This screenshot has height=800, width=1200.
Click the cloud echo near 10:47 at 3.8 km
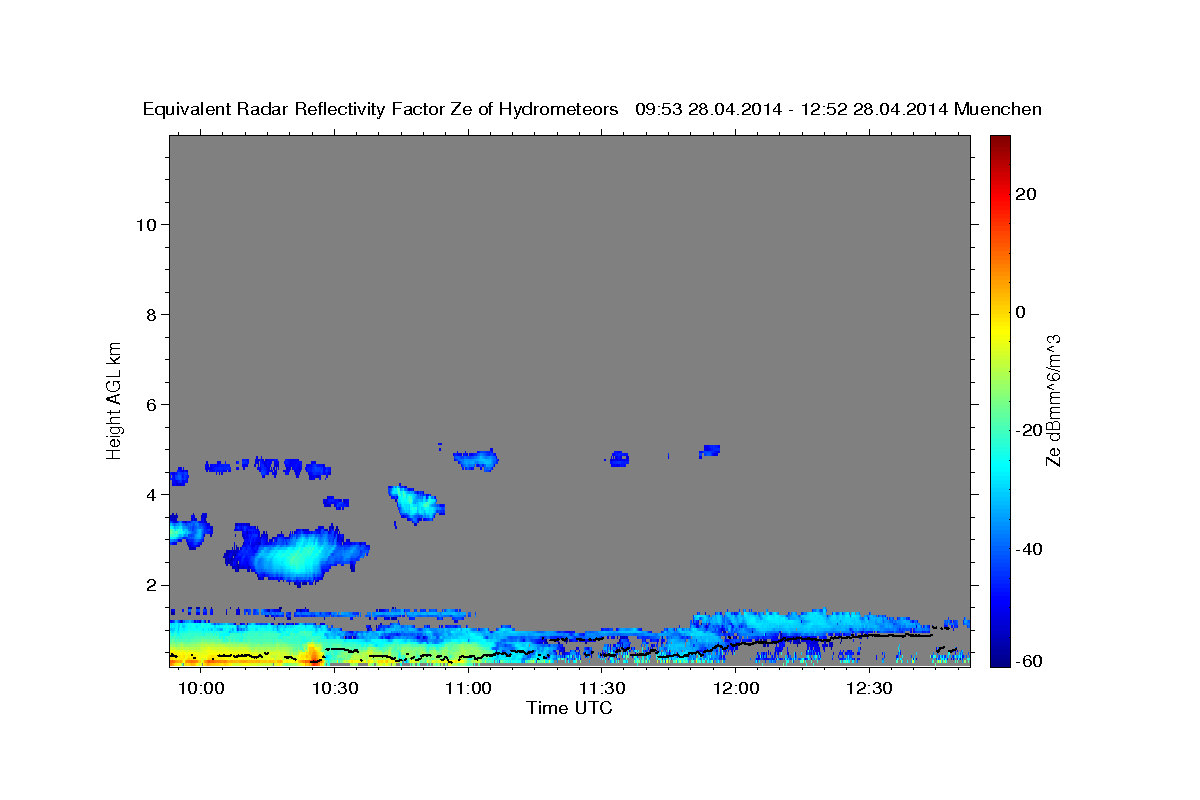tap(417, 504)
